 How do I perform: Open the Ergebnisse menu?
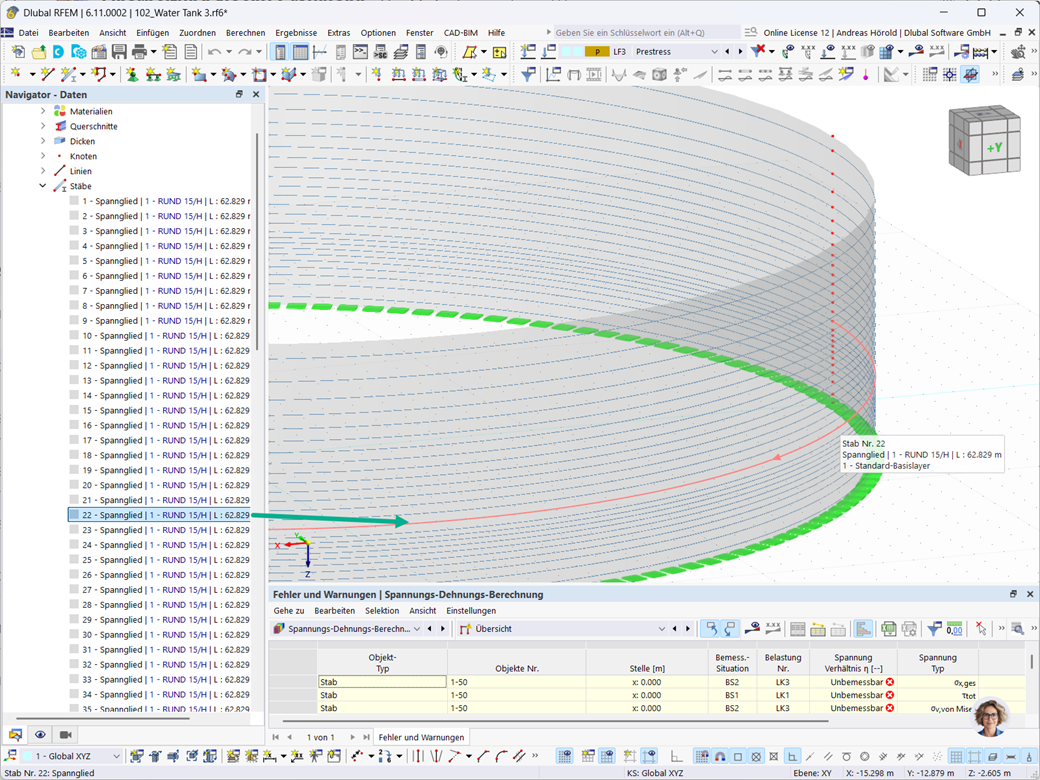tap(296, 32)
